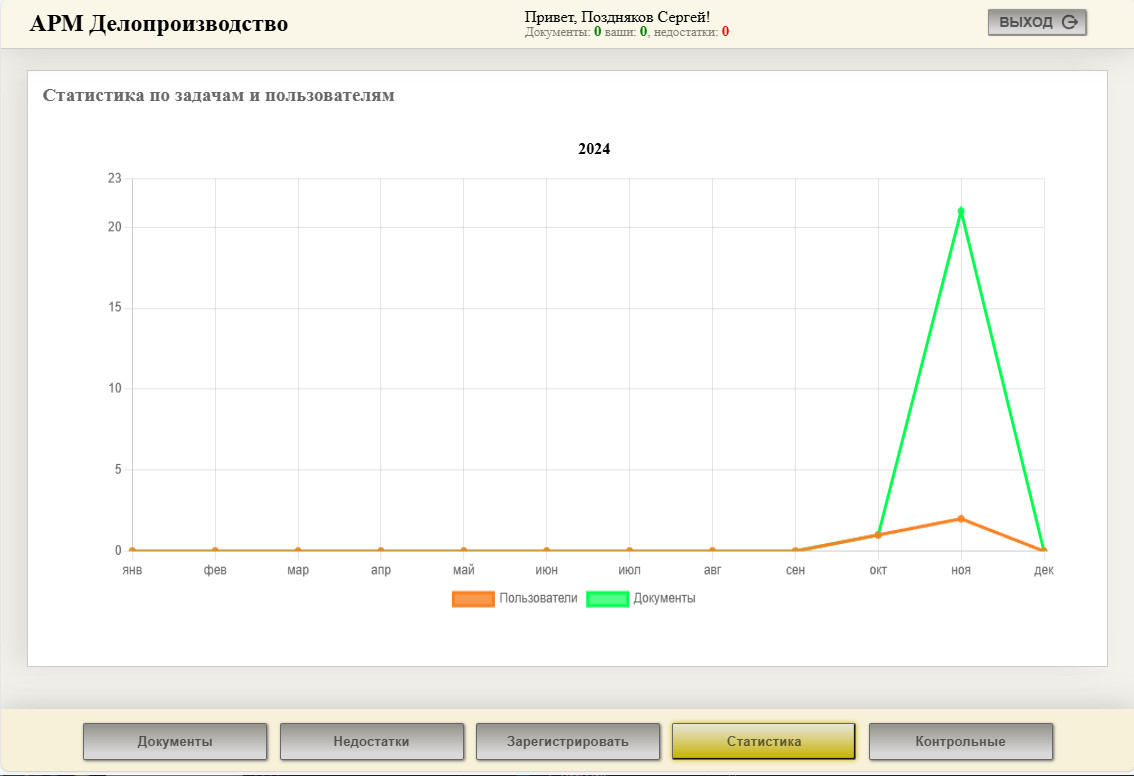The width and height of the screenshot is (1134, 776).
Task: Click the chart title 2024
Action: tap(594, 149)
